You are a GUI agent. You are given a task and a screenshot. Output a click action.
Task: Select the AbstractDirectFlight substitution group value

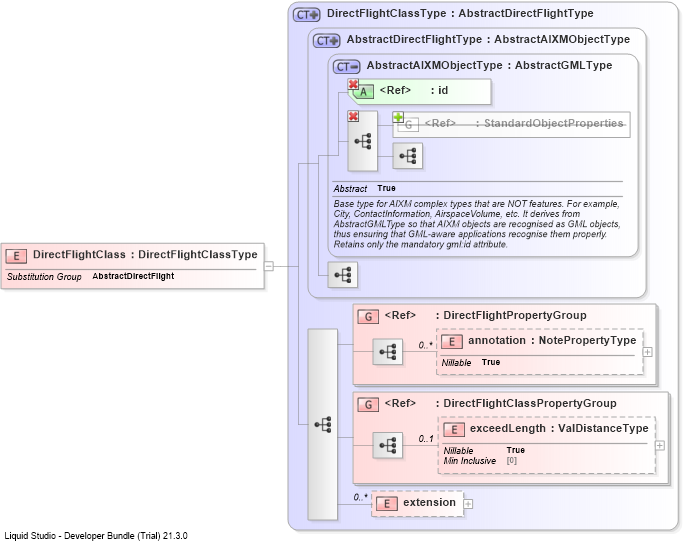click(133, 276)
